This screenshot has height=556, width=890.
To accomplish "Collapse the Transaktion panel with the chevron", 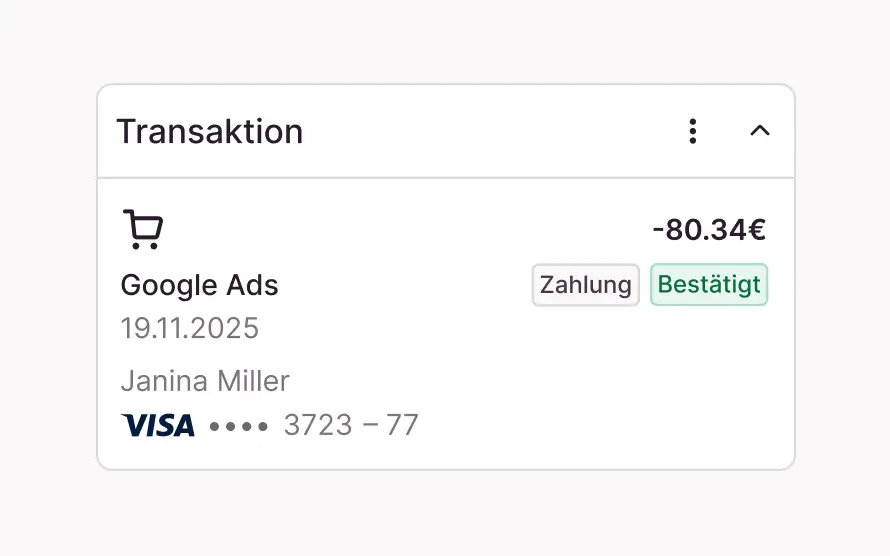I will pyautogui.click(x=760, y=131).
